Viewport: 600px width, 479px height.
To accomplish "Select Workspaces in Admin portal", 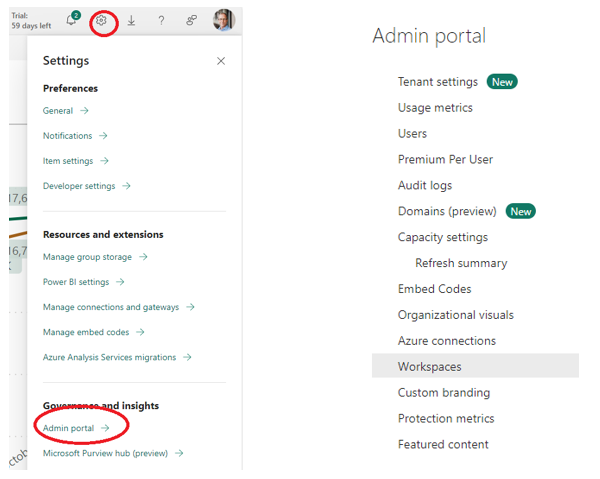I will [x=429, y=367].
